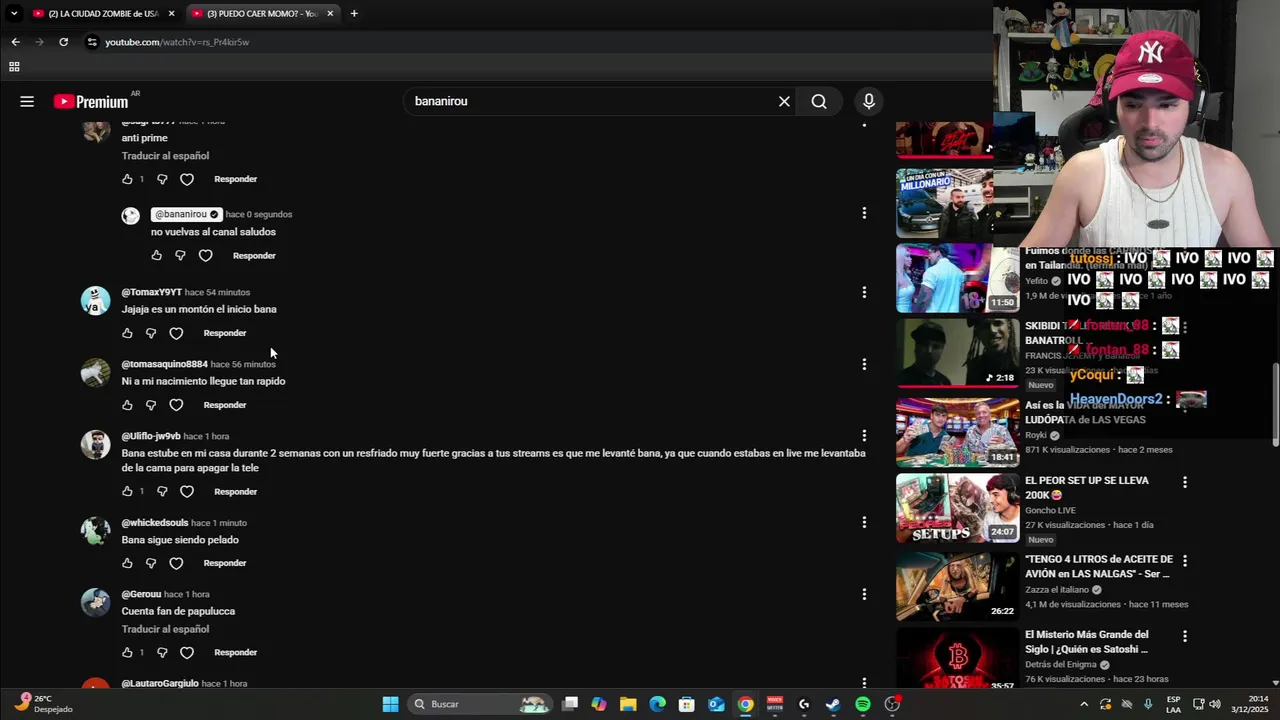Image resolution: width=1280 pixels, height=720 pixels.
Task: Open more actions for @Gerouu comment
Action: click(864, 594)
